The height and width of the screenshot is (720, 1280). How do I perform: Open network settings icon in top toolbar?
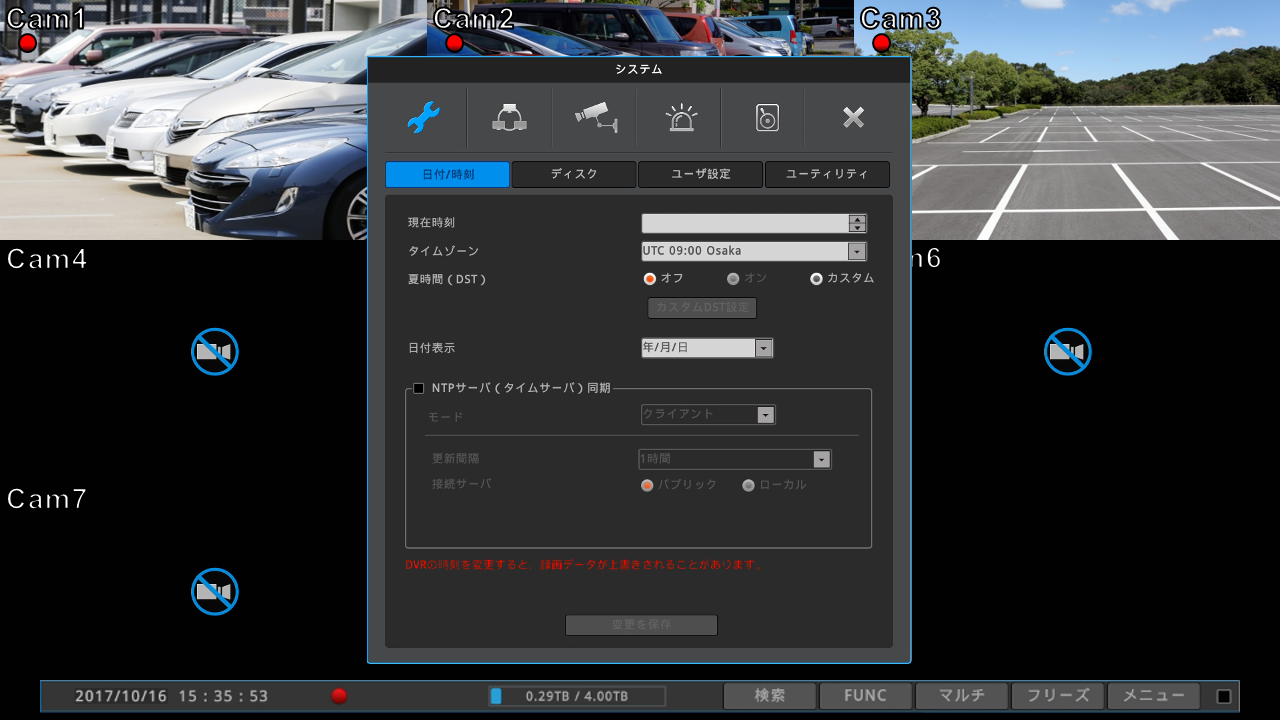point(509,118)
